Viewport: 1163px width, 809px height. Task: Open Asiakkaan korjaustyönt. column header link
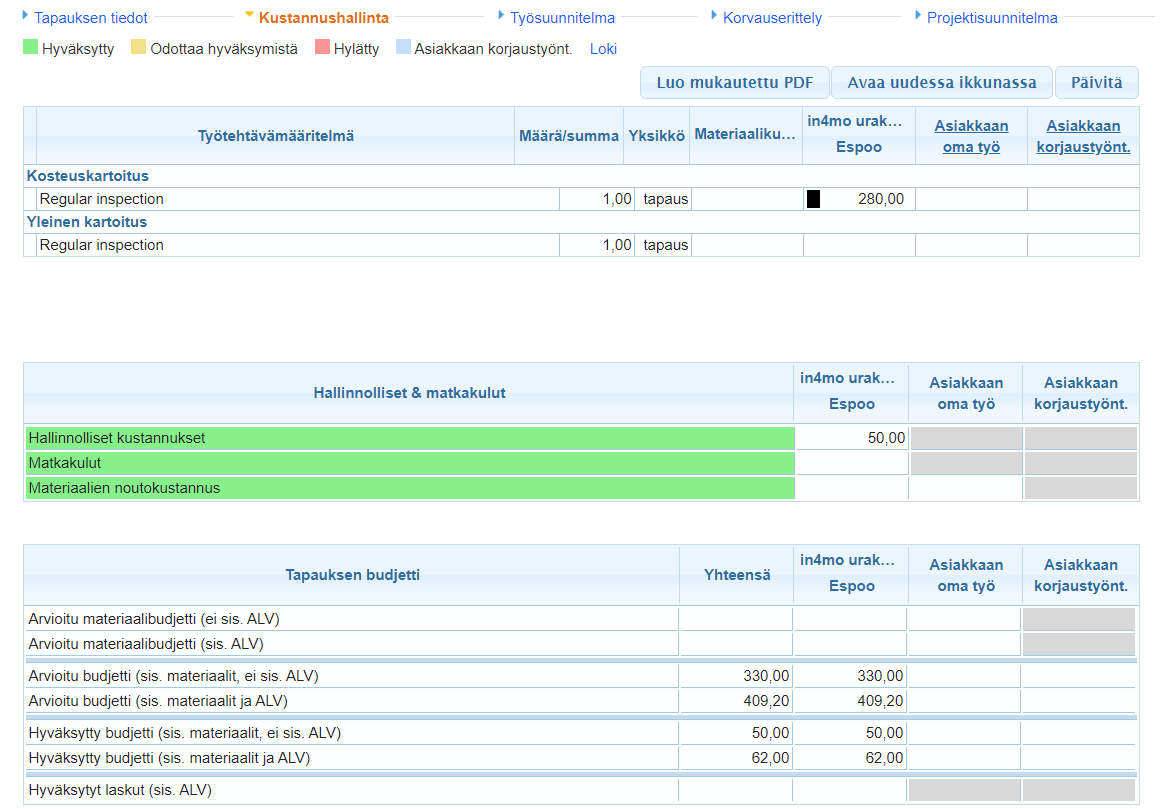(x=1083, y=136)
